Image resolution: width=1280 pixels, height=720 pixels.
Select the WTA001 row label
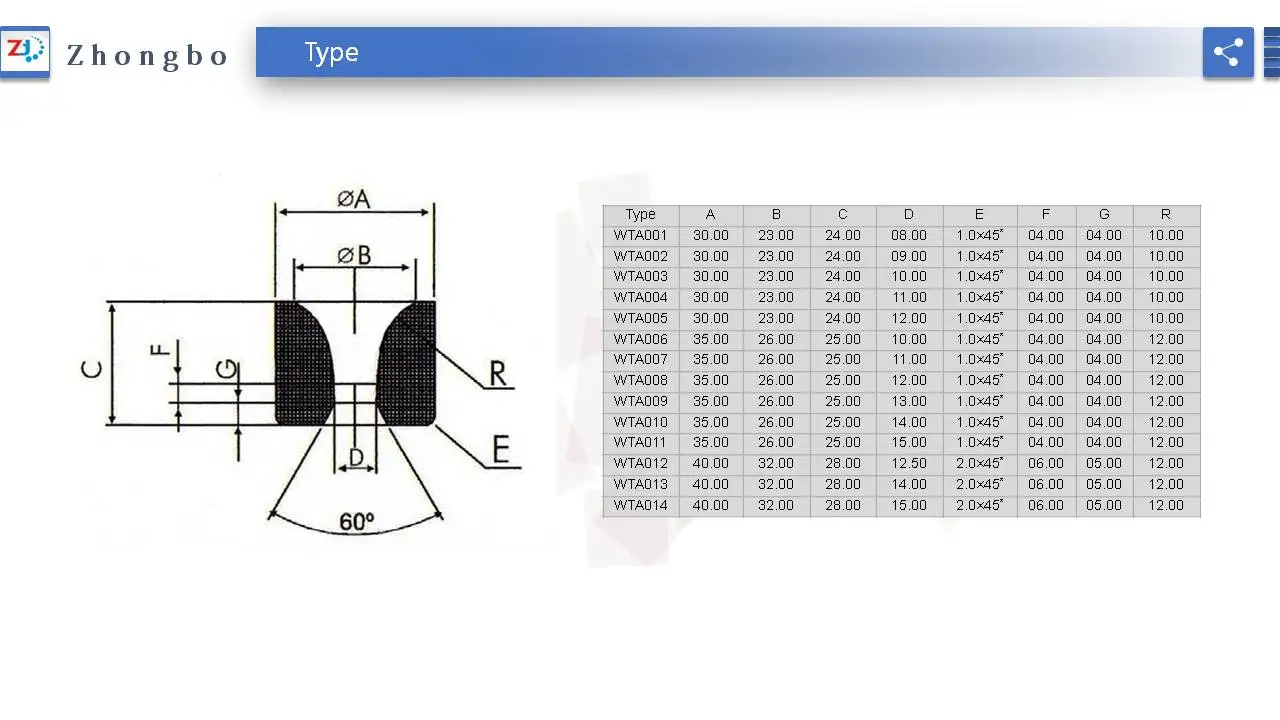[x=640, y=235]
